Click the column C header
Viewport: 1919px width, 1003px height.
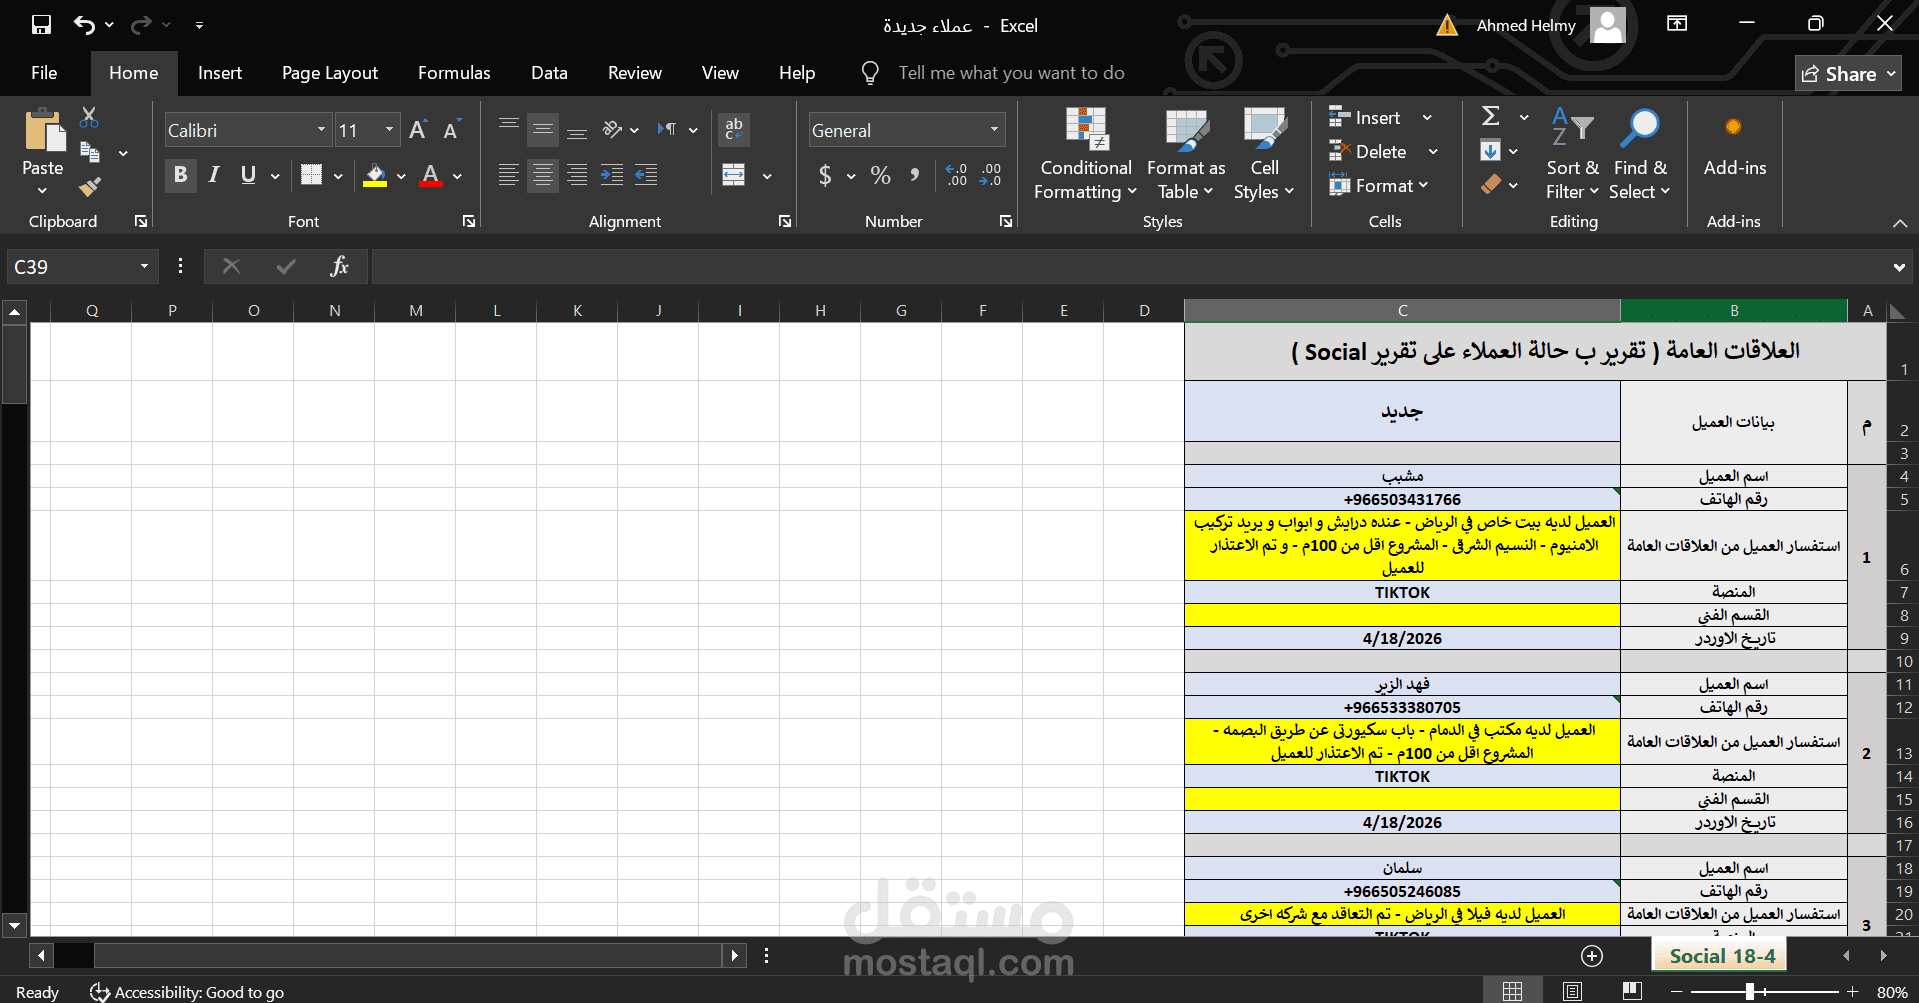tap(1402, 311)
